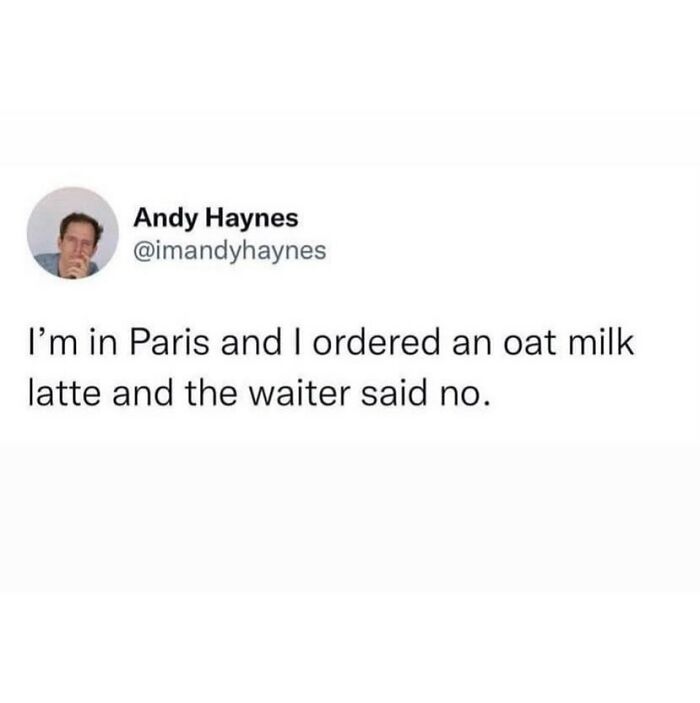Click the word ordered in the tweet
This screenshot has width=700, height=703.
(x=376, y=343)
